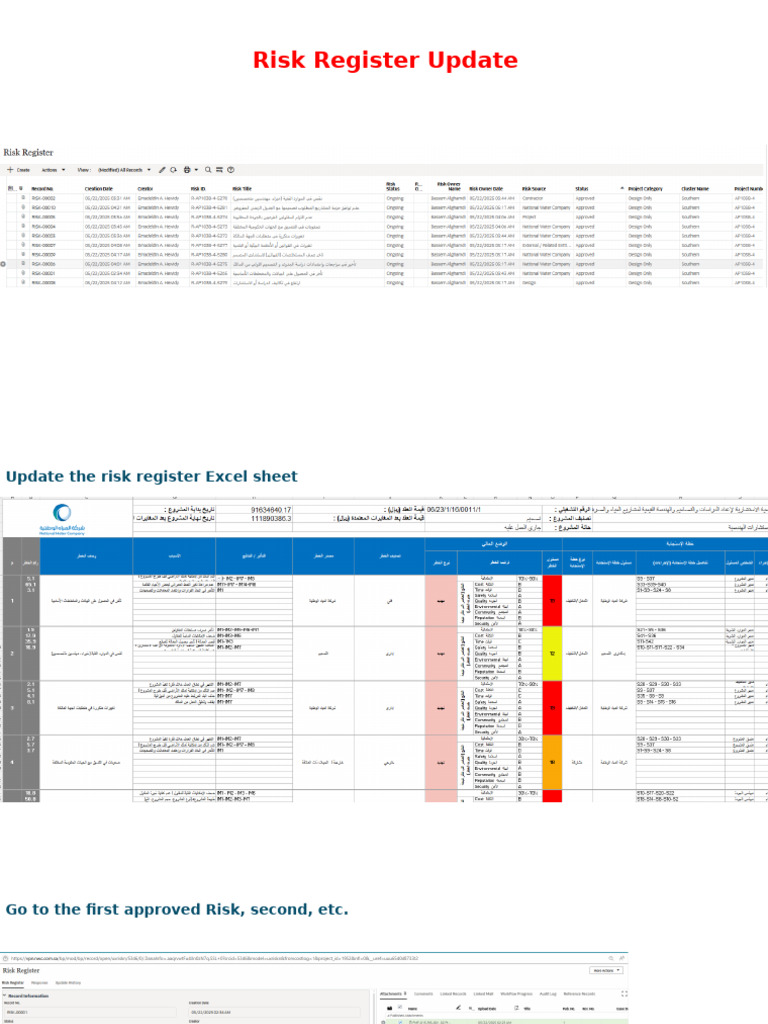Open the Workflow Progress tab
This screenshot has width=768, height=1024.
(x=516, y=994)
